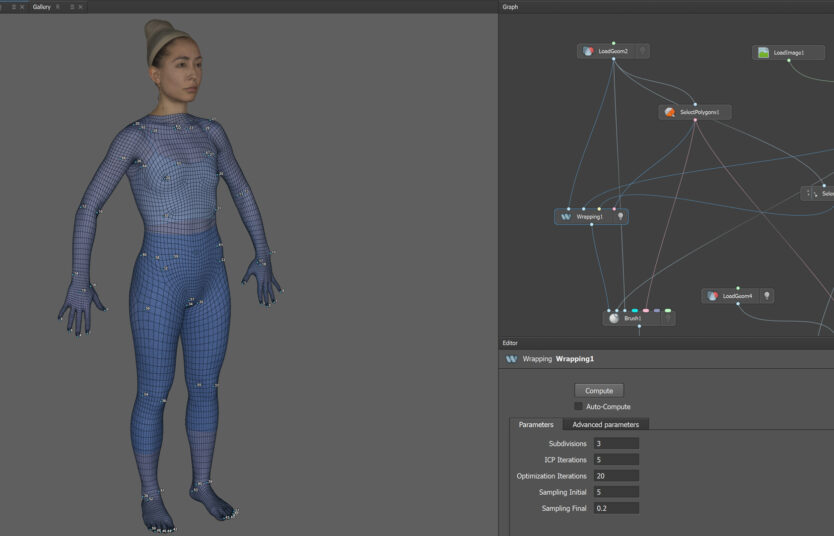Image resolution: width=834 pixels, height=536 pixels.
Task: Click the Subdivisions input field
Action: [616, 443]
